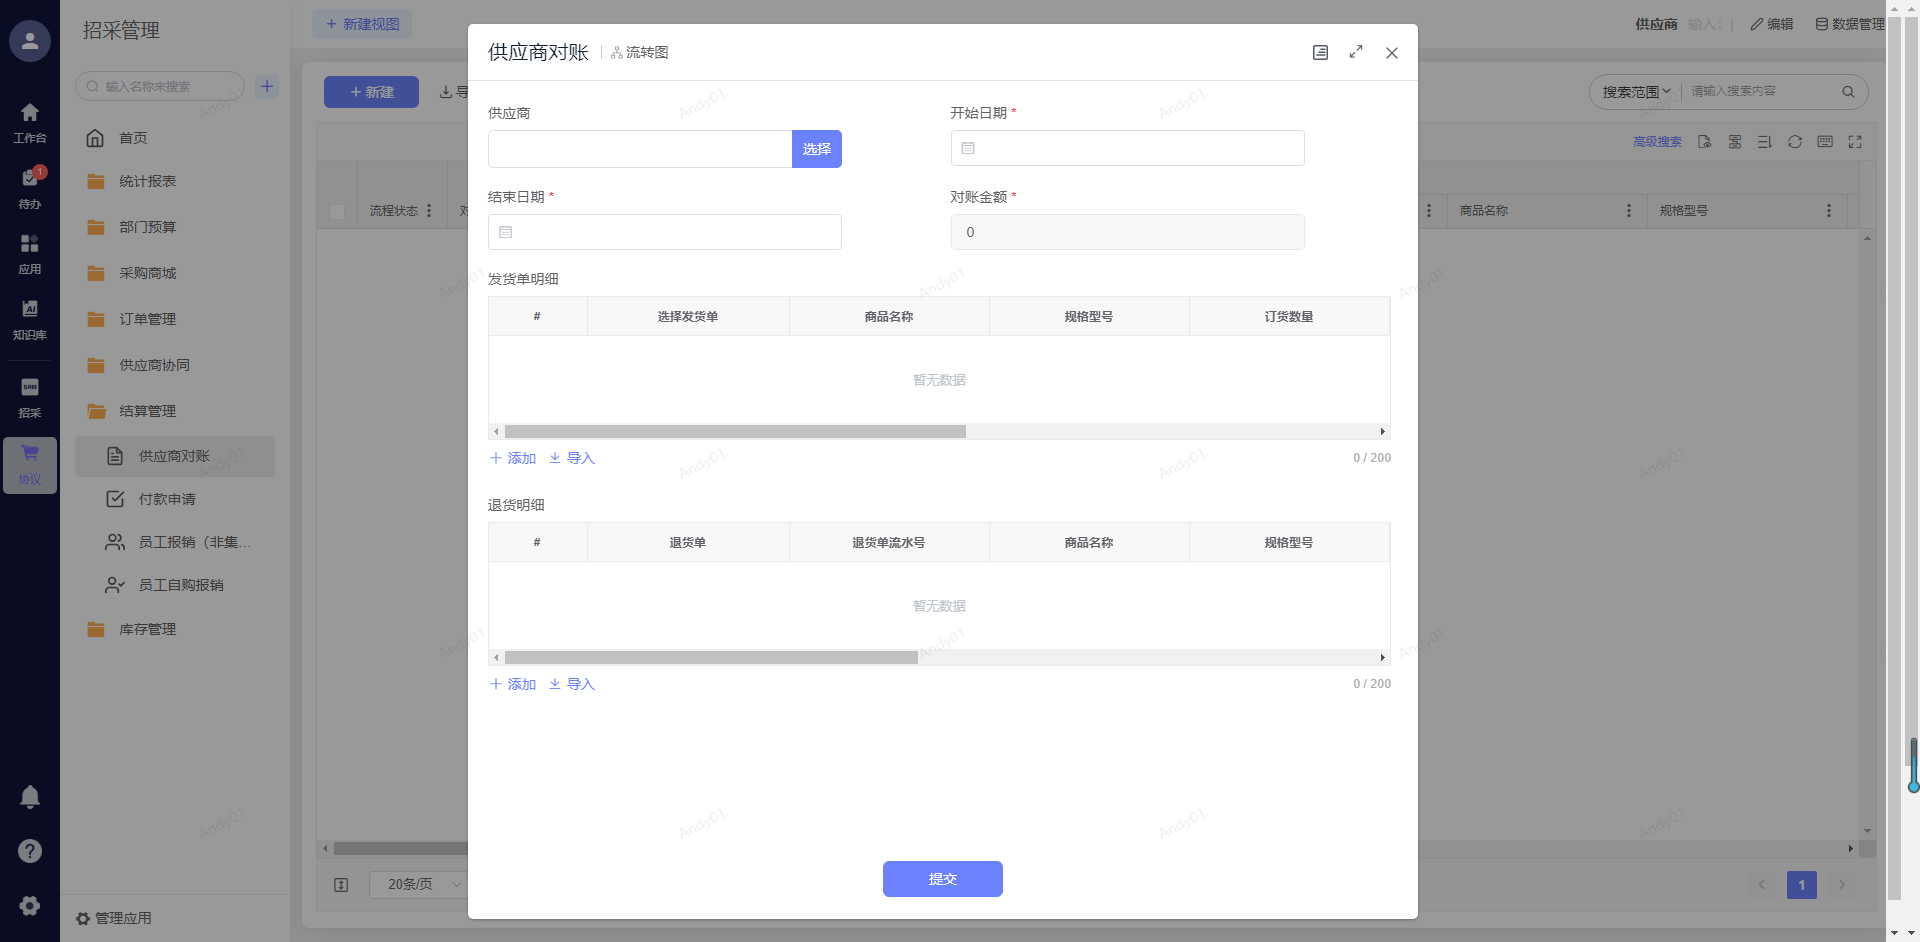Open the 开始日期 date picker
1920x942 pixels.
pyautogui.click(x=1127, y=148)
